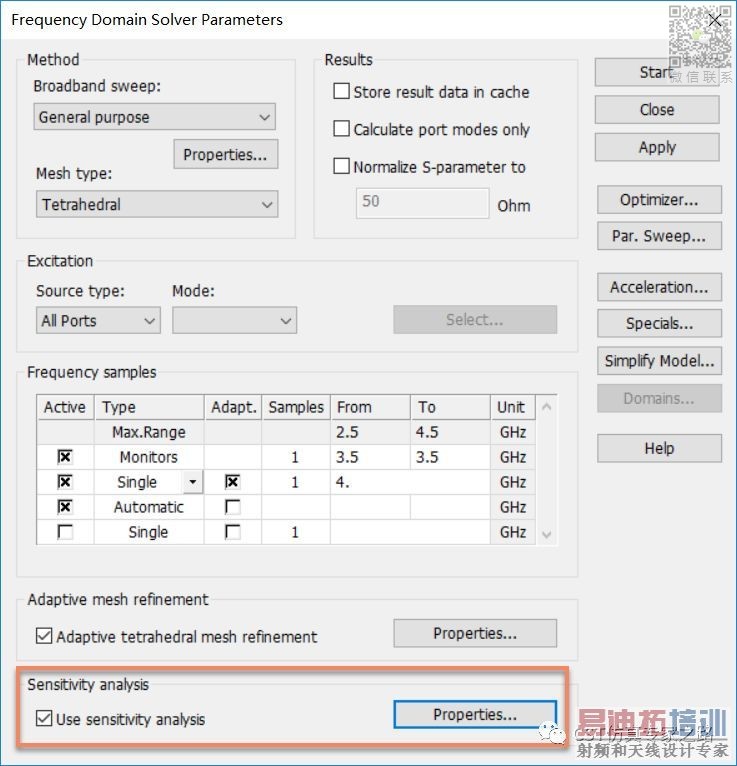Image resolution: width=737 pixels, height=766 pixels.
Task: Open Single type dropdown arrow in table
Action: pyautogui.click(x=193, y=482)
